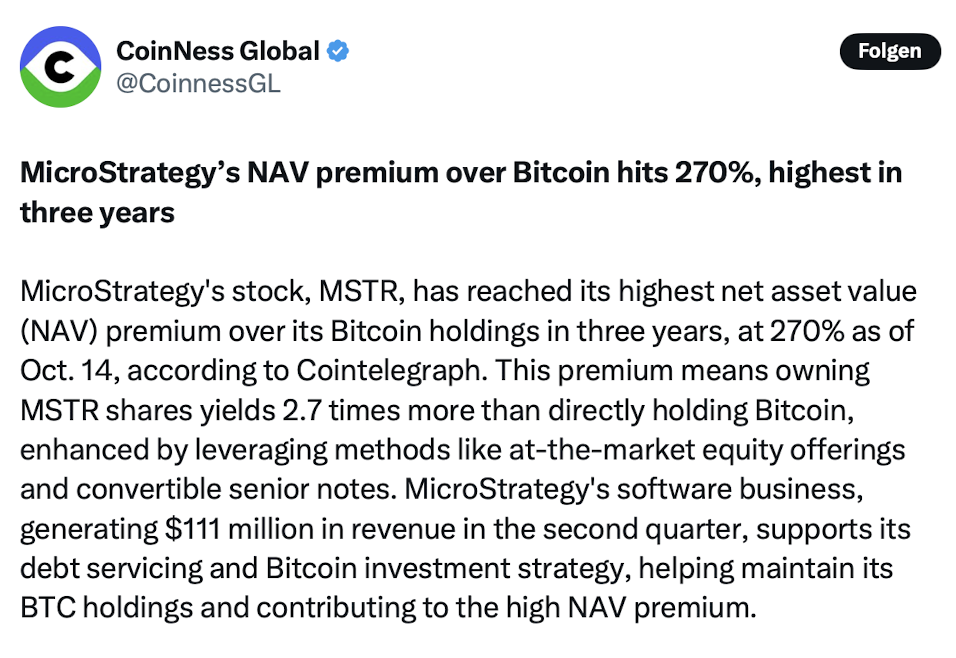The width and height of the screenshot is (956, 658).
Task: Follow the account with the Folgen button
Action: 890,51
